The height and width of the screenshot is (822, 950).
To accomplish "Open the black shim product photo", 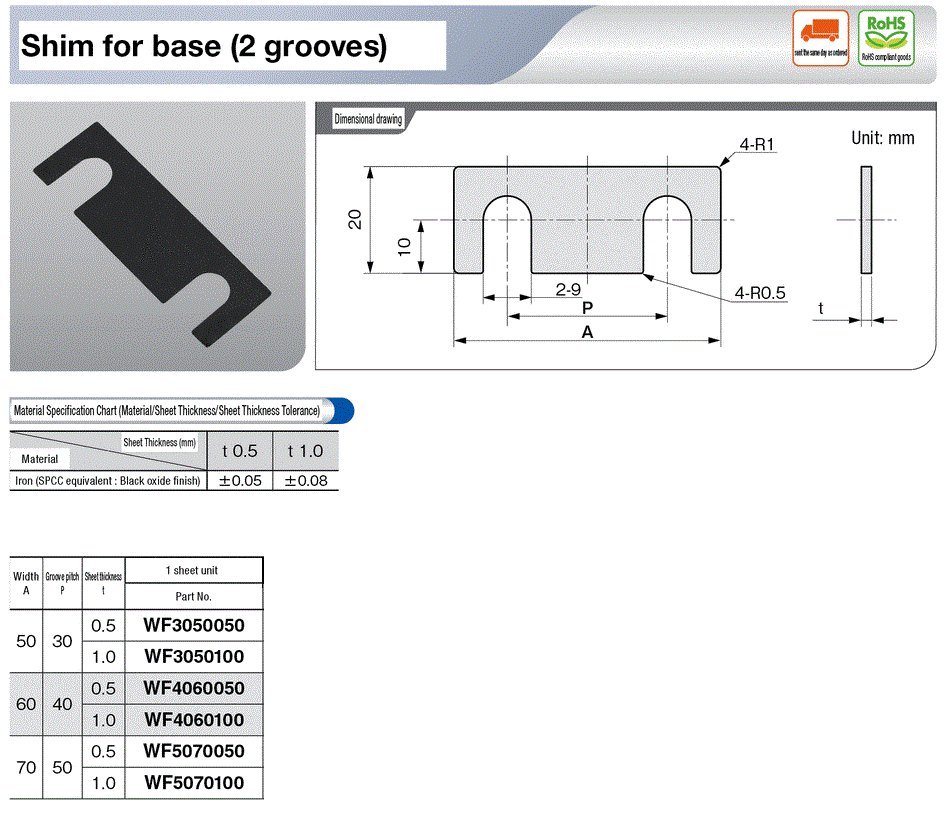I will (157, 236).
